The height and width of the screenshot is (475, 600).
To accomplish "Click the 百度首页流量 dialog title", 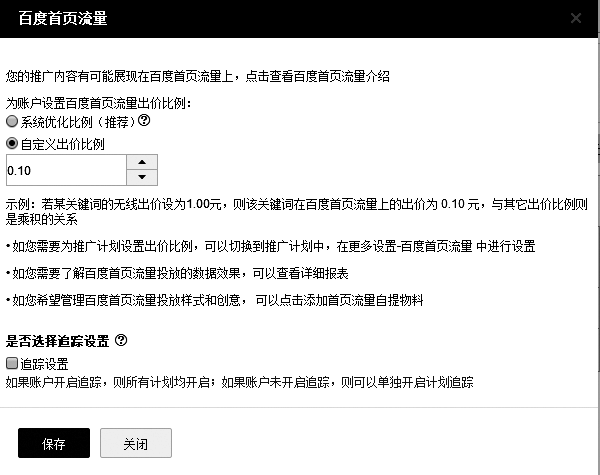I will click(x=63, y=18).
